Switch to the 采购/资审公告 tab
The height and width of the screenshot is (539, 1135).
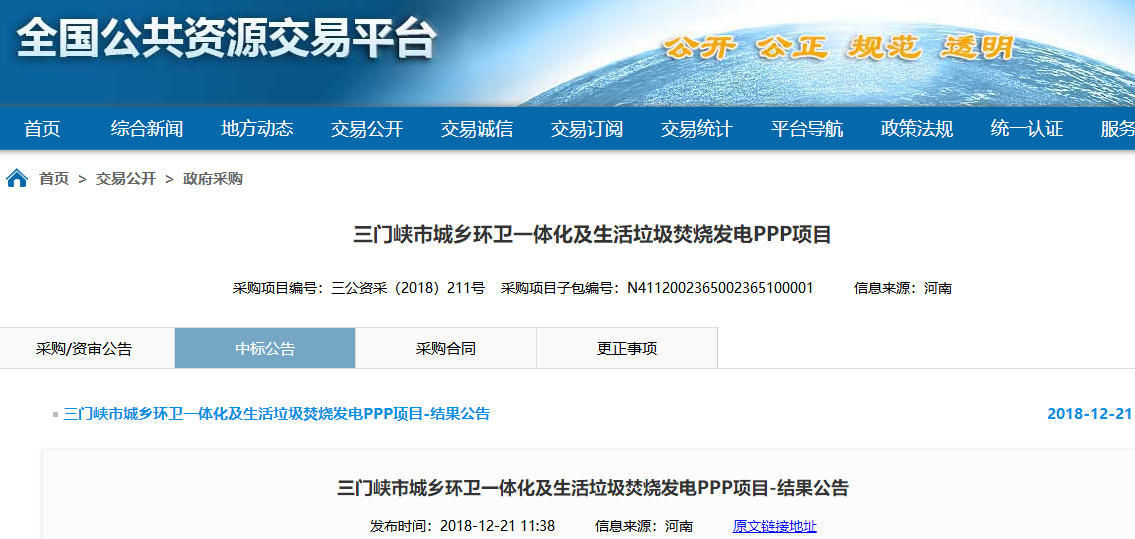[84, 349]
